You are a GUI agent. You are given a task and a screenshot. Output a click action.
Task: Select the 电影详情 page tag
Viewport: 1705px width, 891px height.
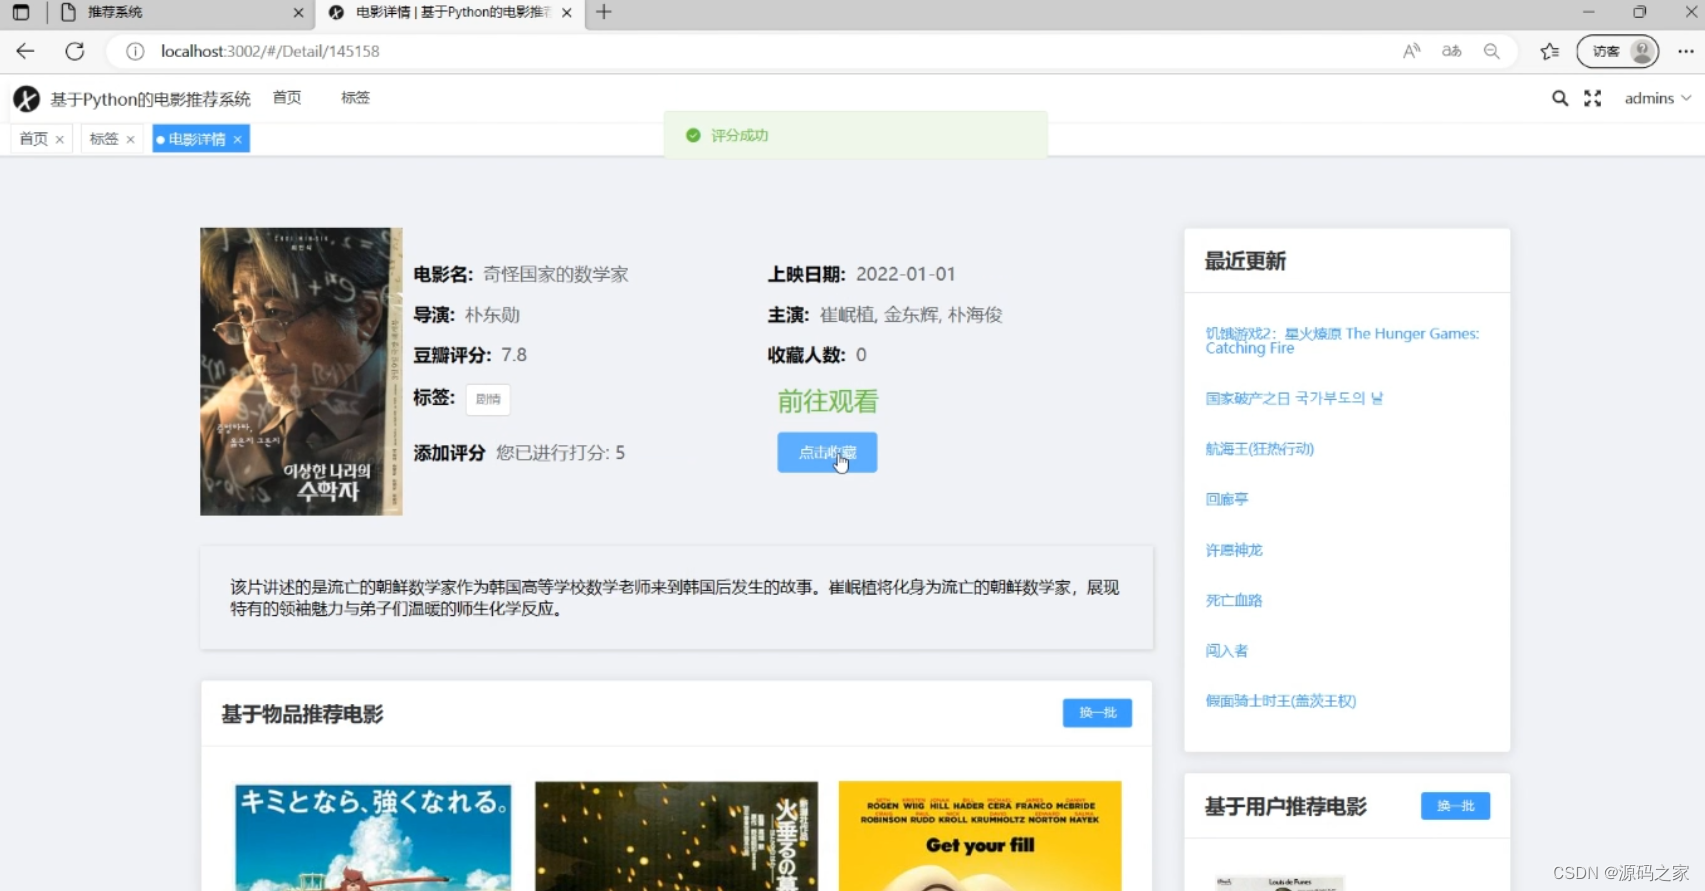pos(196,139)
